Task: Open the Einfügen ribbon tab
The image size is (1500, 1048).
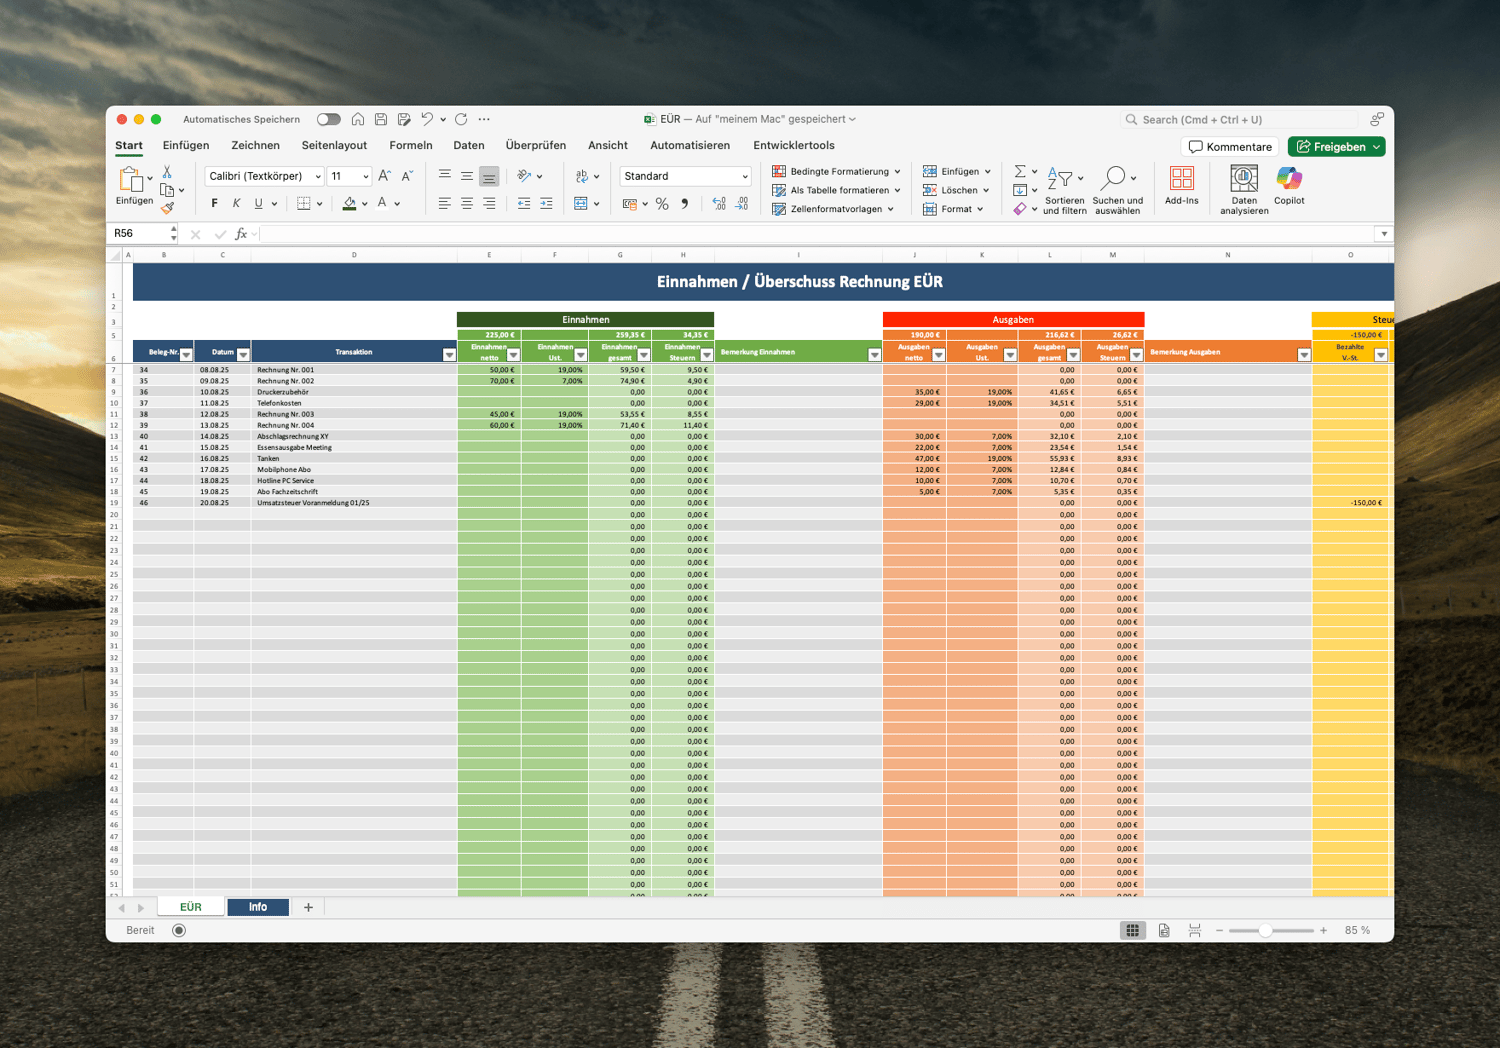Action: [186, 145]
